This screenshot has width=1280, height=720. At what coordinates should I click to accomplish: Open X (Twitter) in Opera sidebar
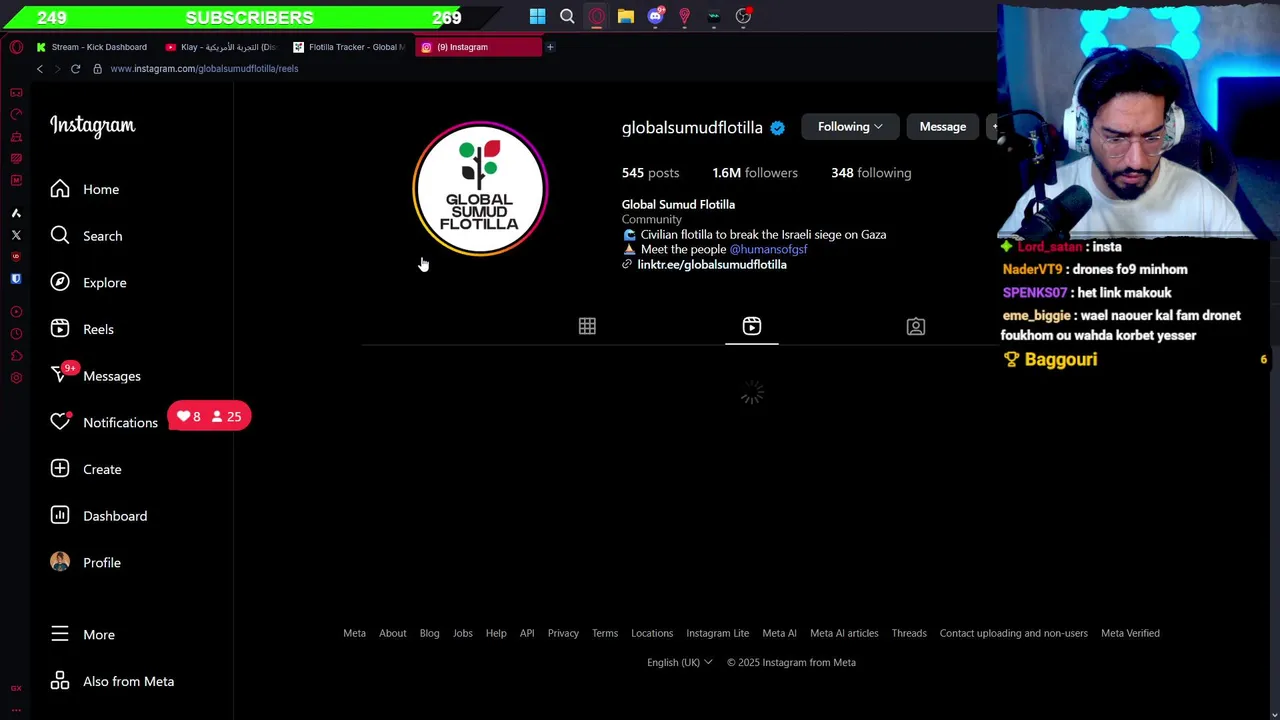tap(16, 235)
